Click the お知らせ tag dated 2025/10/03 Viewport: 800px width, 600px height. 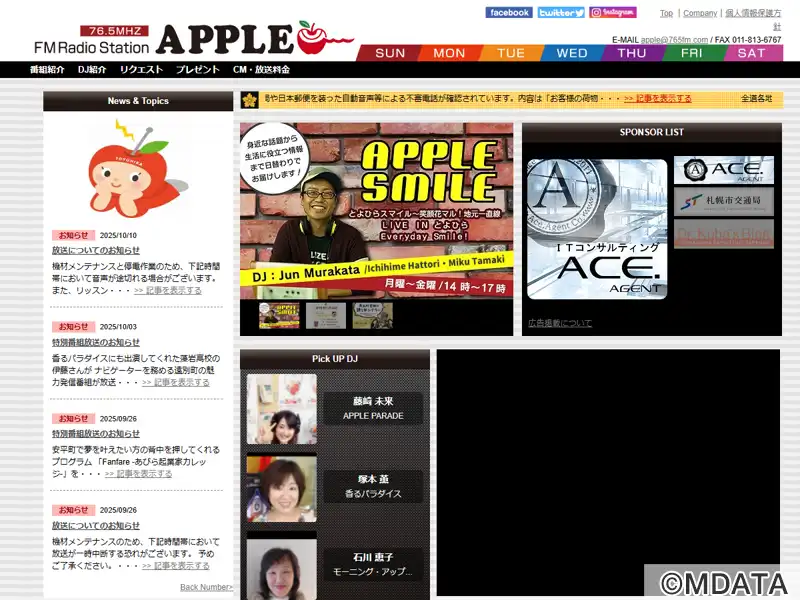pyautogui.click(x=73, y=327)
